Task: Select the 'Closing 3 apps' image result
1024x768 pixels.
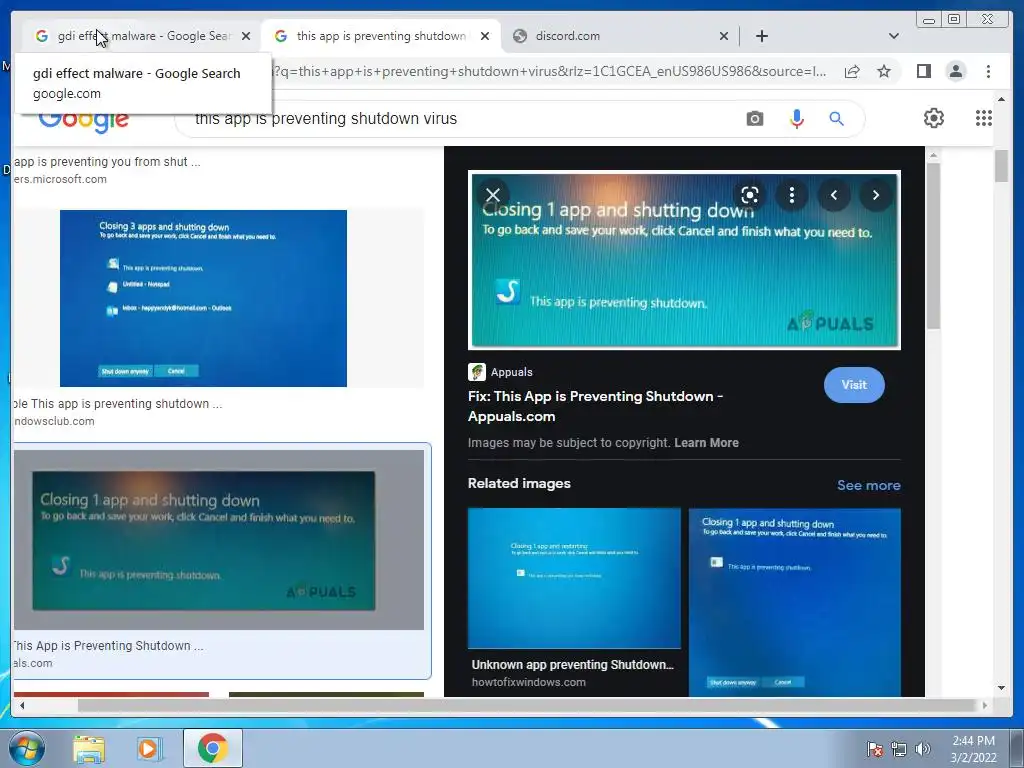Action: point(203,298)
